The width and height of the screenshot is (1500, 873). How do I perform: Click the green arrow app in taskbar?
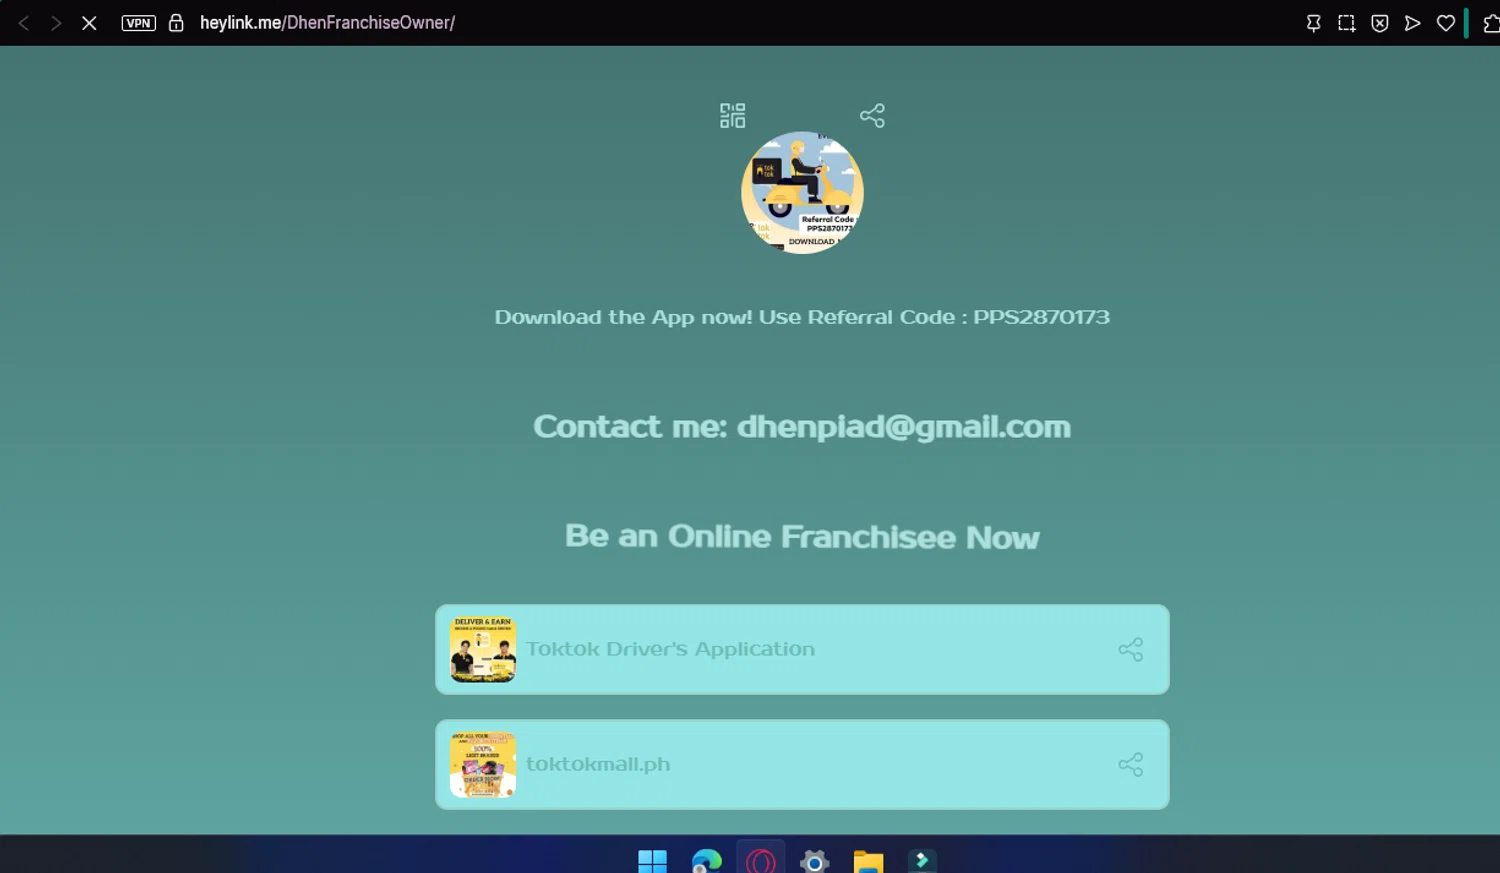point(922,860)
